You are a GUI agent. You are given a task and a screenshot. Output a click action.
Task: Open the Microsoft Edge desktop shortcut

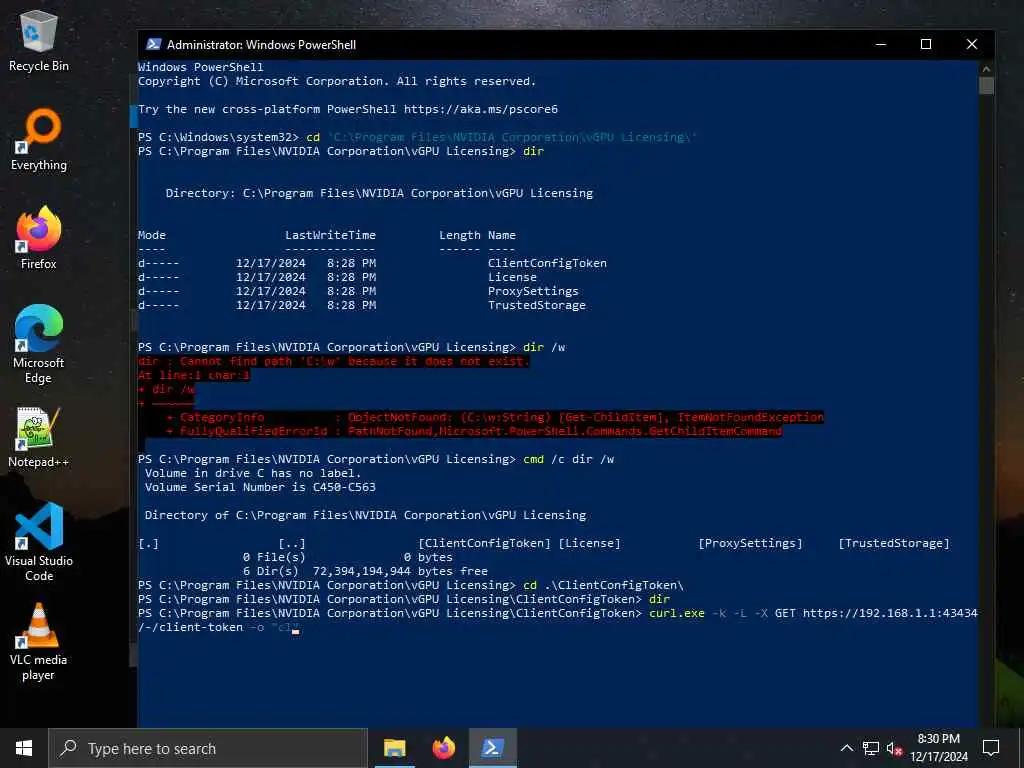[x=39, y=345]
